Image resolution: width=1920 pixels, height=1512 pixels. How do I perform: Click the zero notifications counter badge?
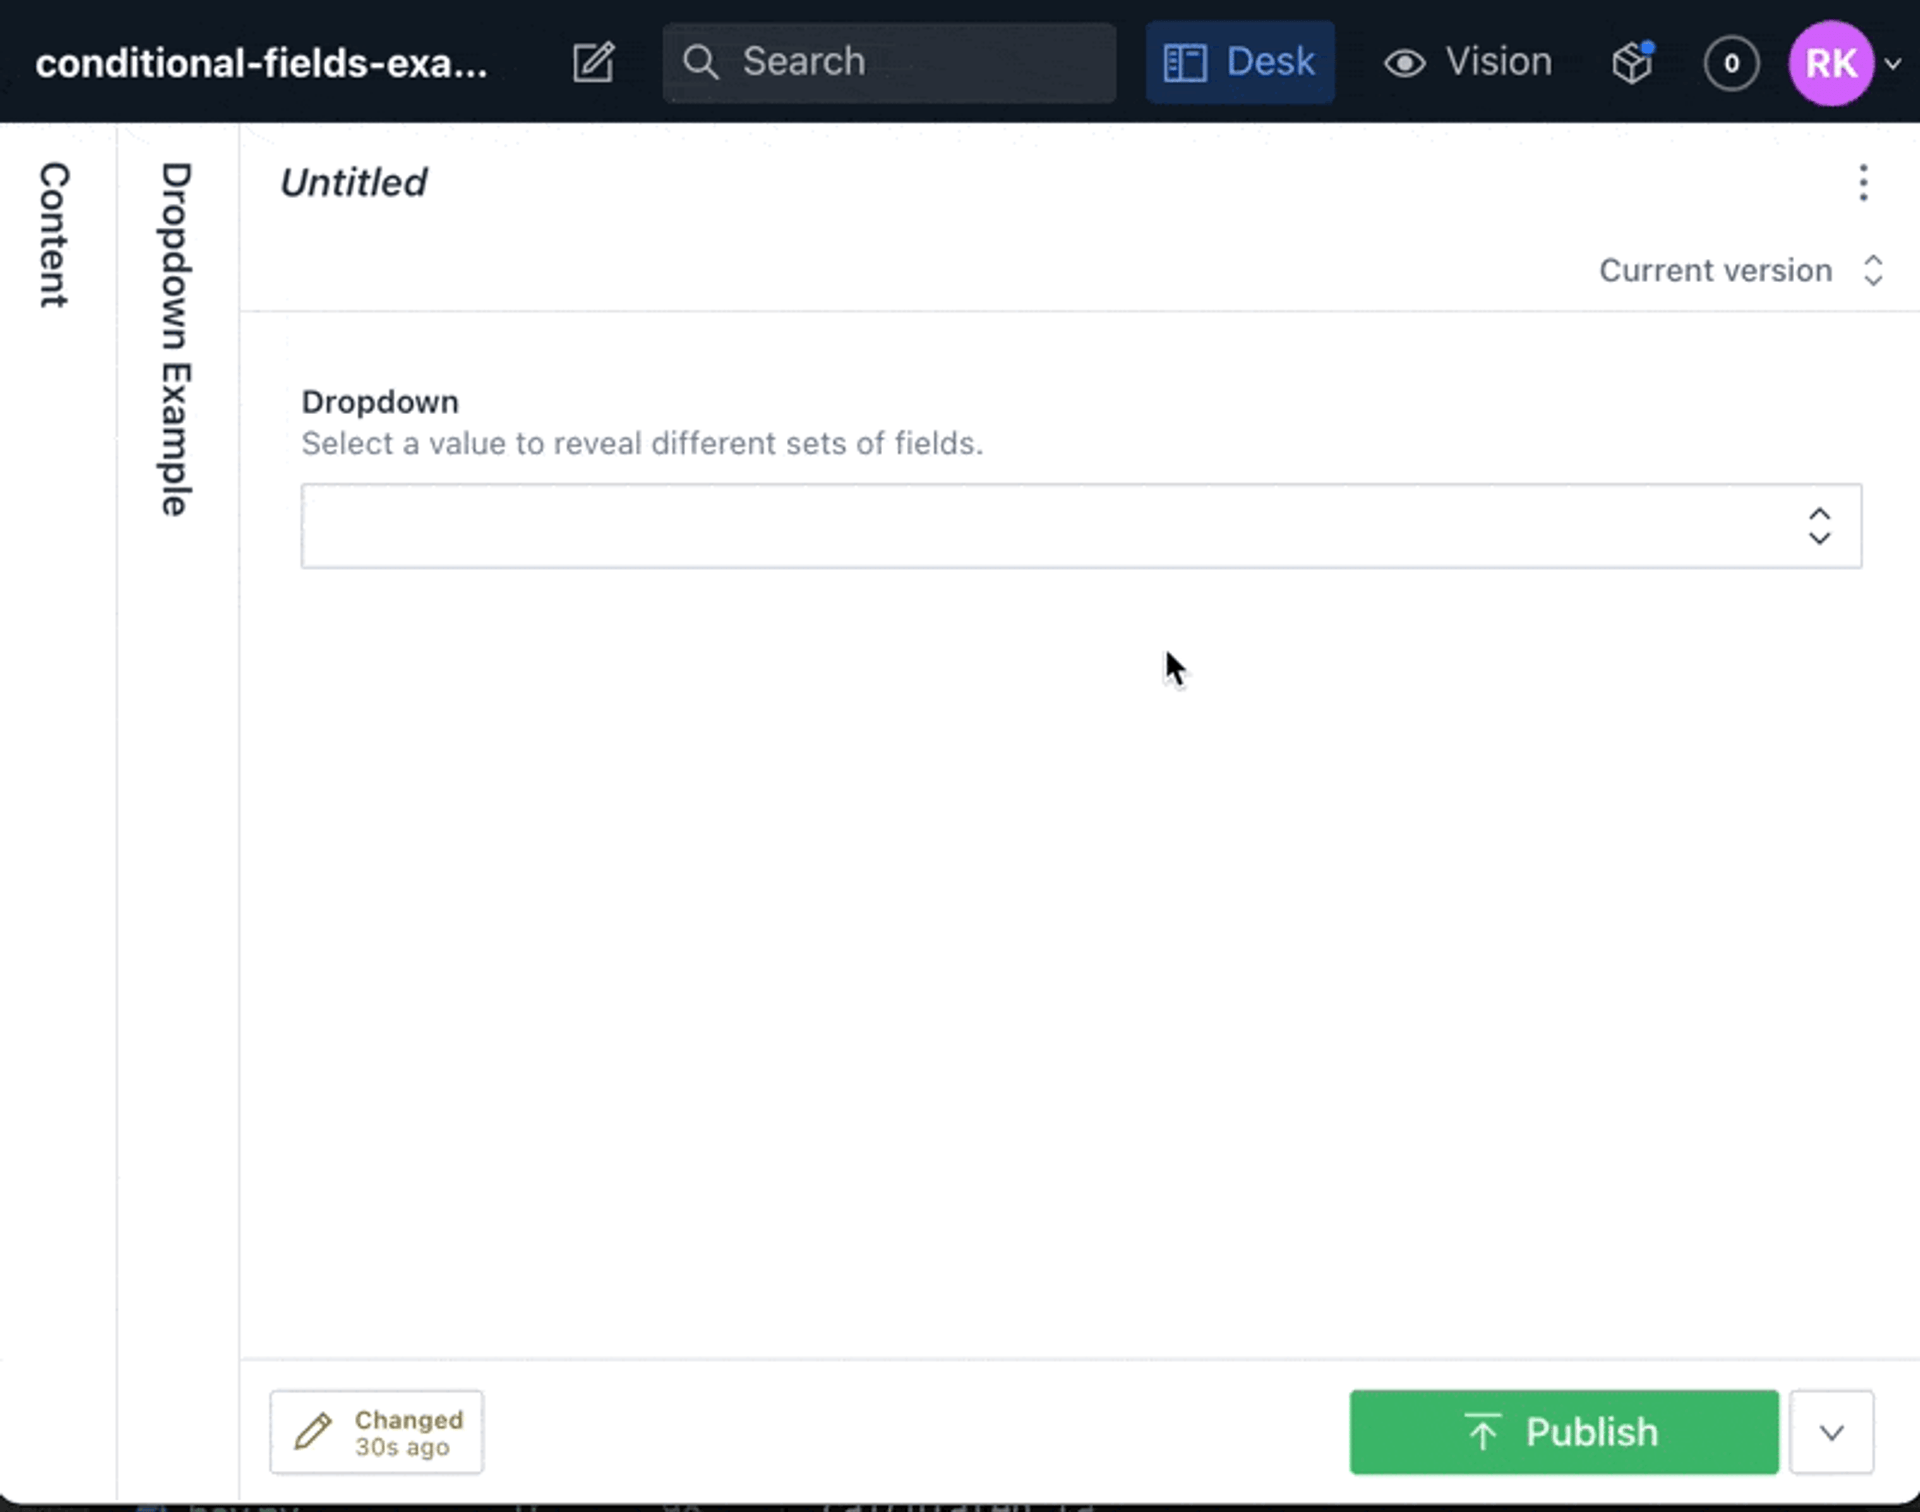1731,63
